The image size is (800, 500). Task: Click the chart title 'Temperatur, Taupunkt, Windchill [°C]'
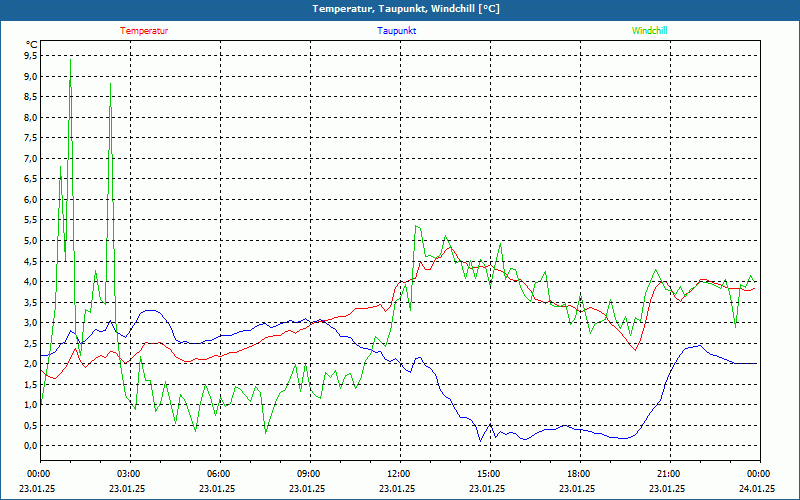click(406, 9)
